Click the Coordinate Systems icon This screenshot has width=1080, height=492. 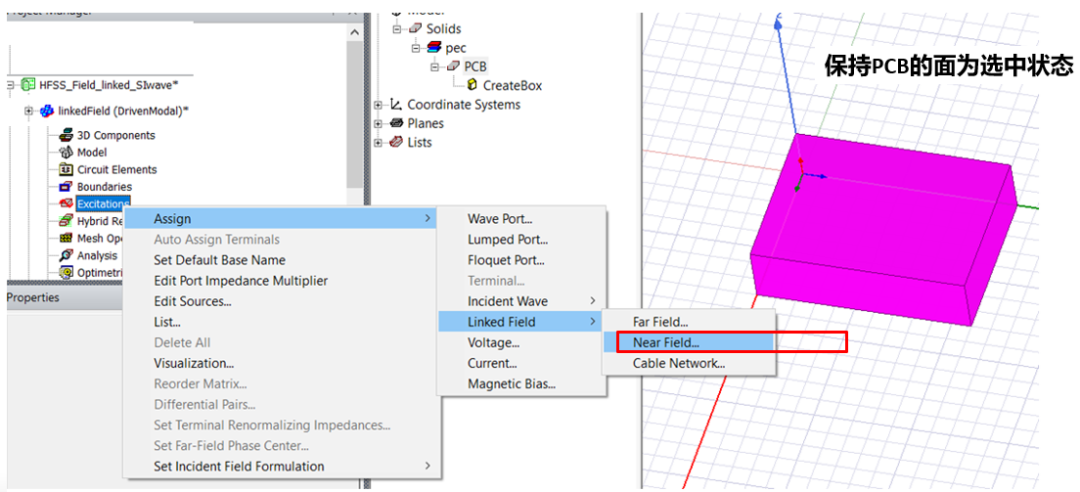point(396,105)
